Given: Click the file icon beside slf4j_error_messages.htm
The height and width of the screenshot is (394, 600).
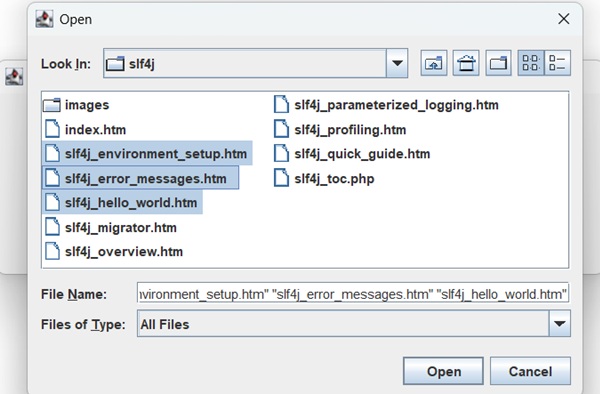Looking at the screenshot, I should click(x=52, y=178).
